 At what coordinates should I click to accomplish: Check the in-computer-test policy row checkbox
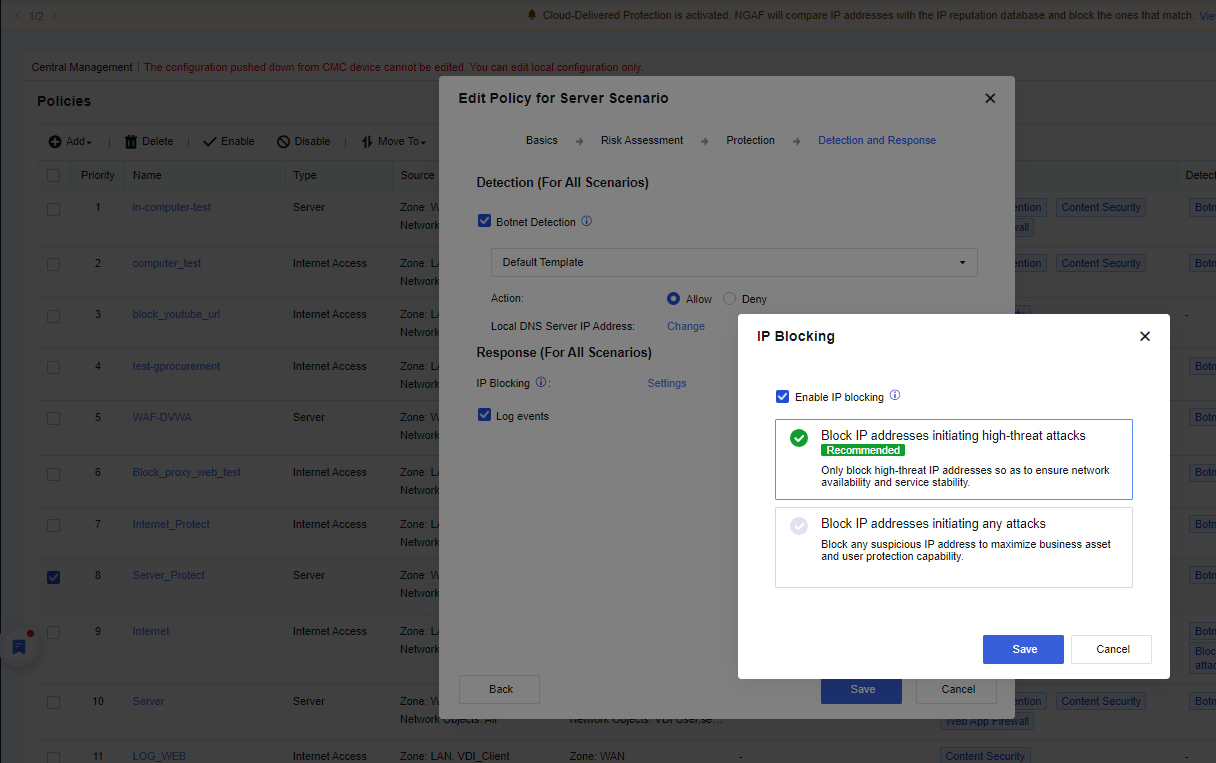[53, 209]
